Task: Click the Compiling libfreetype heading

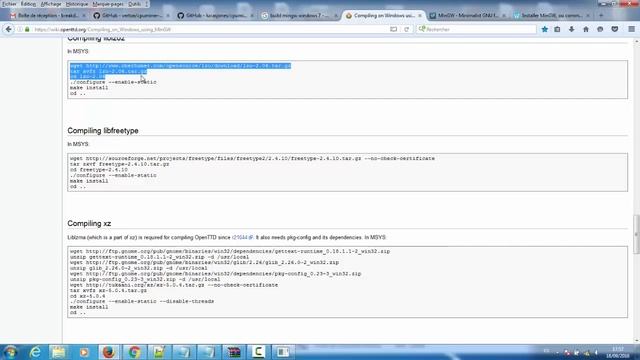Action: [x=103, y=131]
